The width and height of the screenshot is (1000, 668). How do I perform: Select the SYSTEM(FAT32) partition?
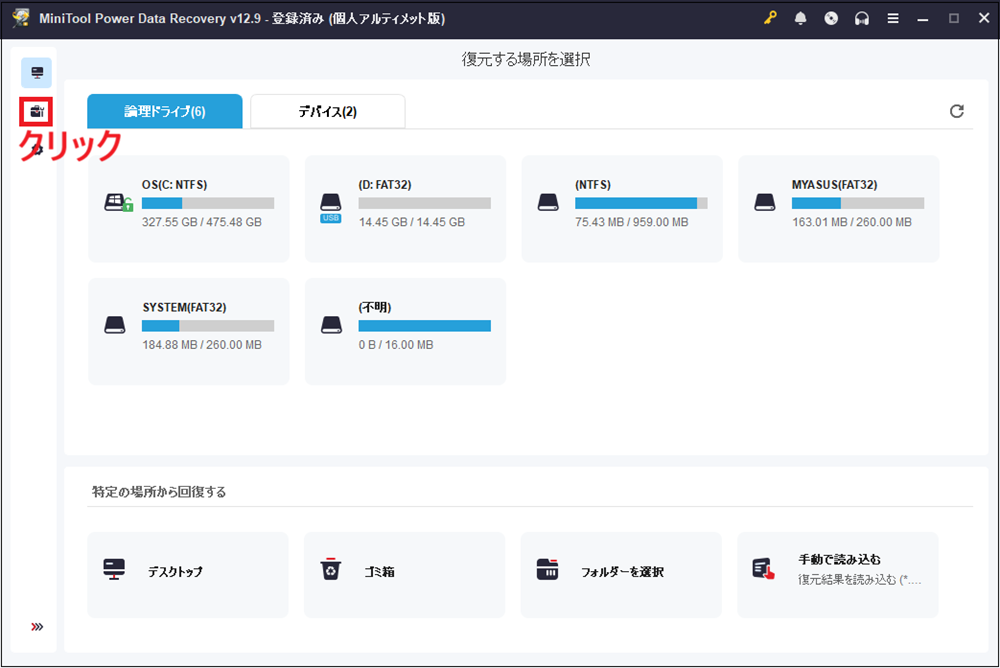189,331
